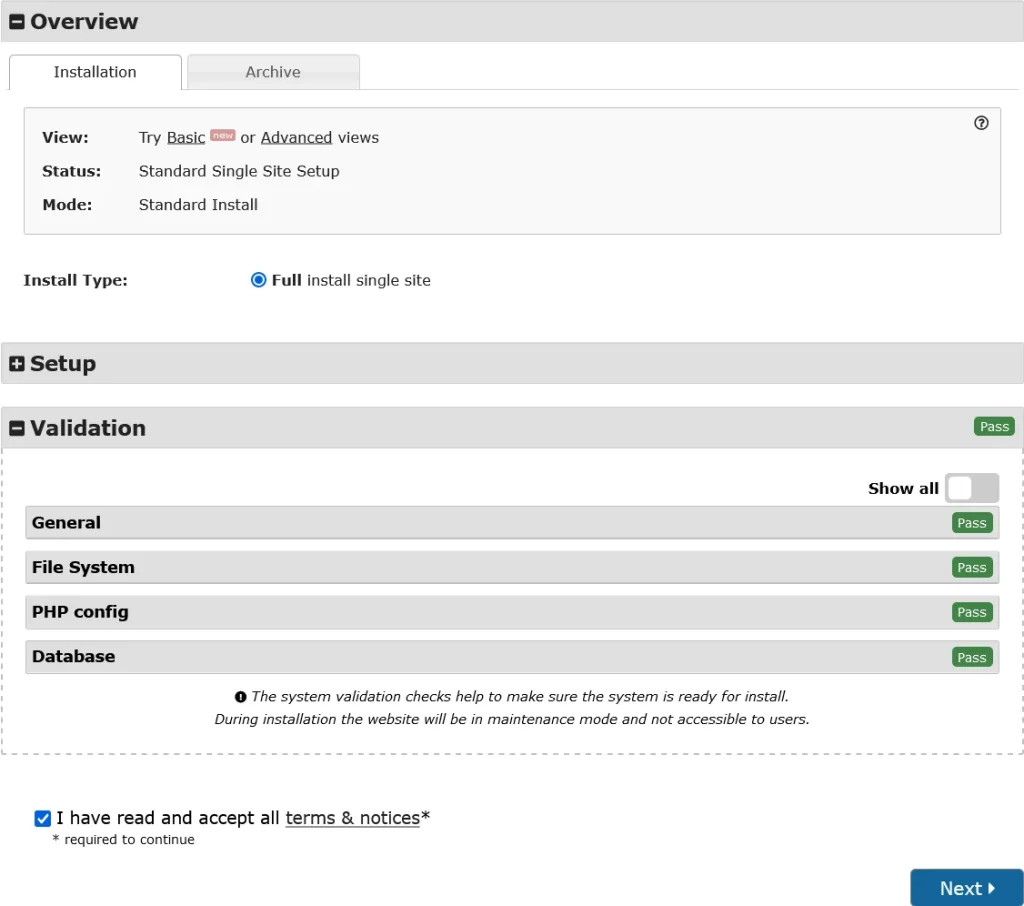Click the help question mark icon
The image size is (1024, 906).
tap(981, 123)
